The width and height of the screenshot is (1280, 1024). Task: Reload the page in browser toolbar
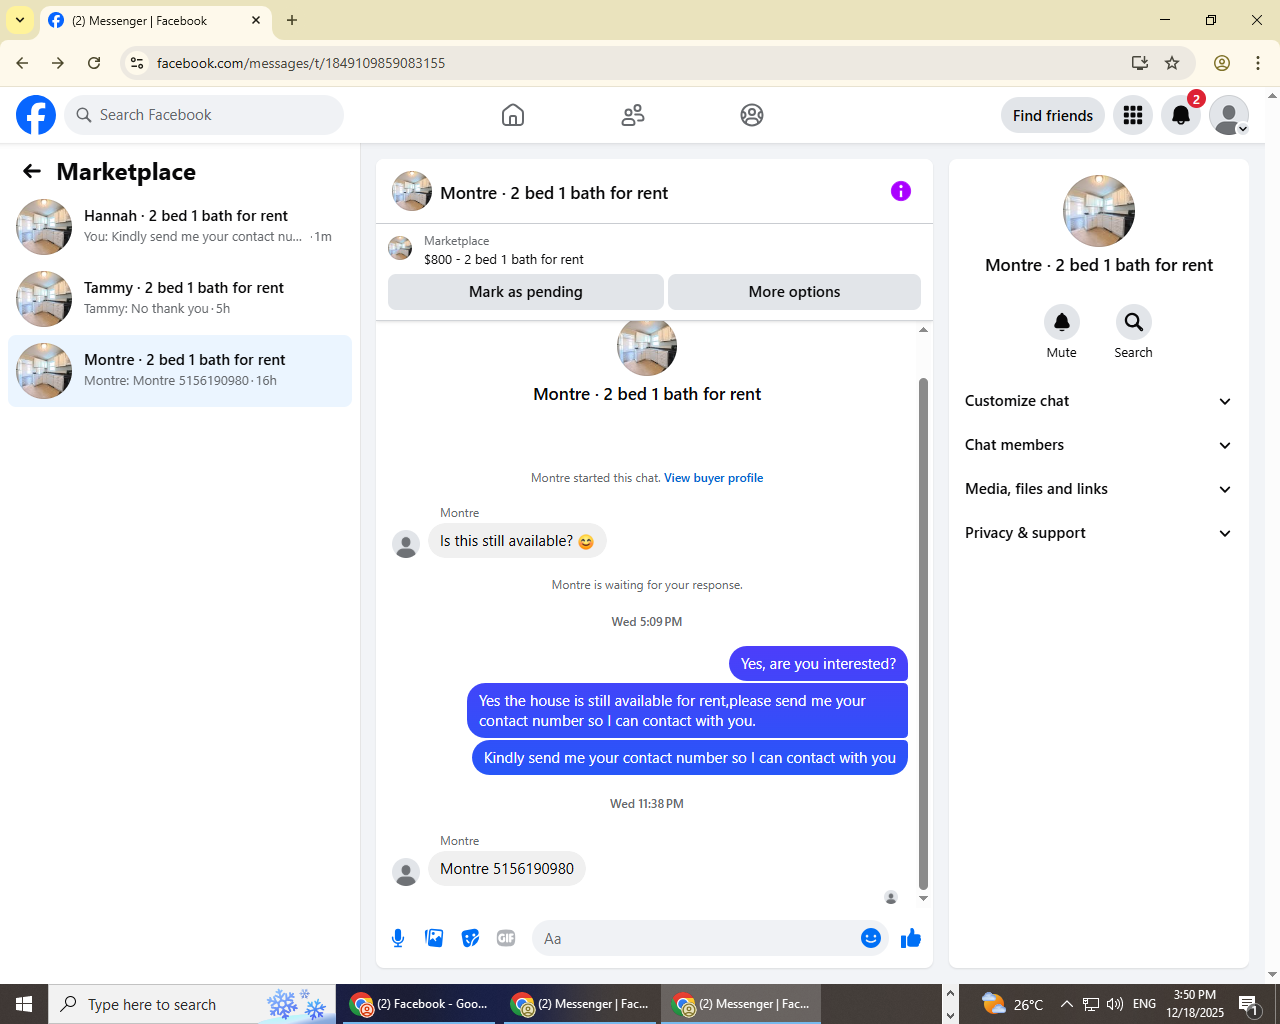click(94, 63)
